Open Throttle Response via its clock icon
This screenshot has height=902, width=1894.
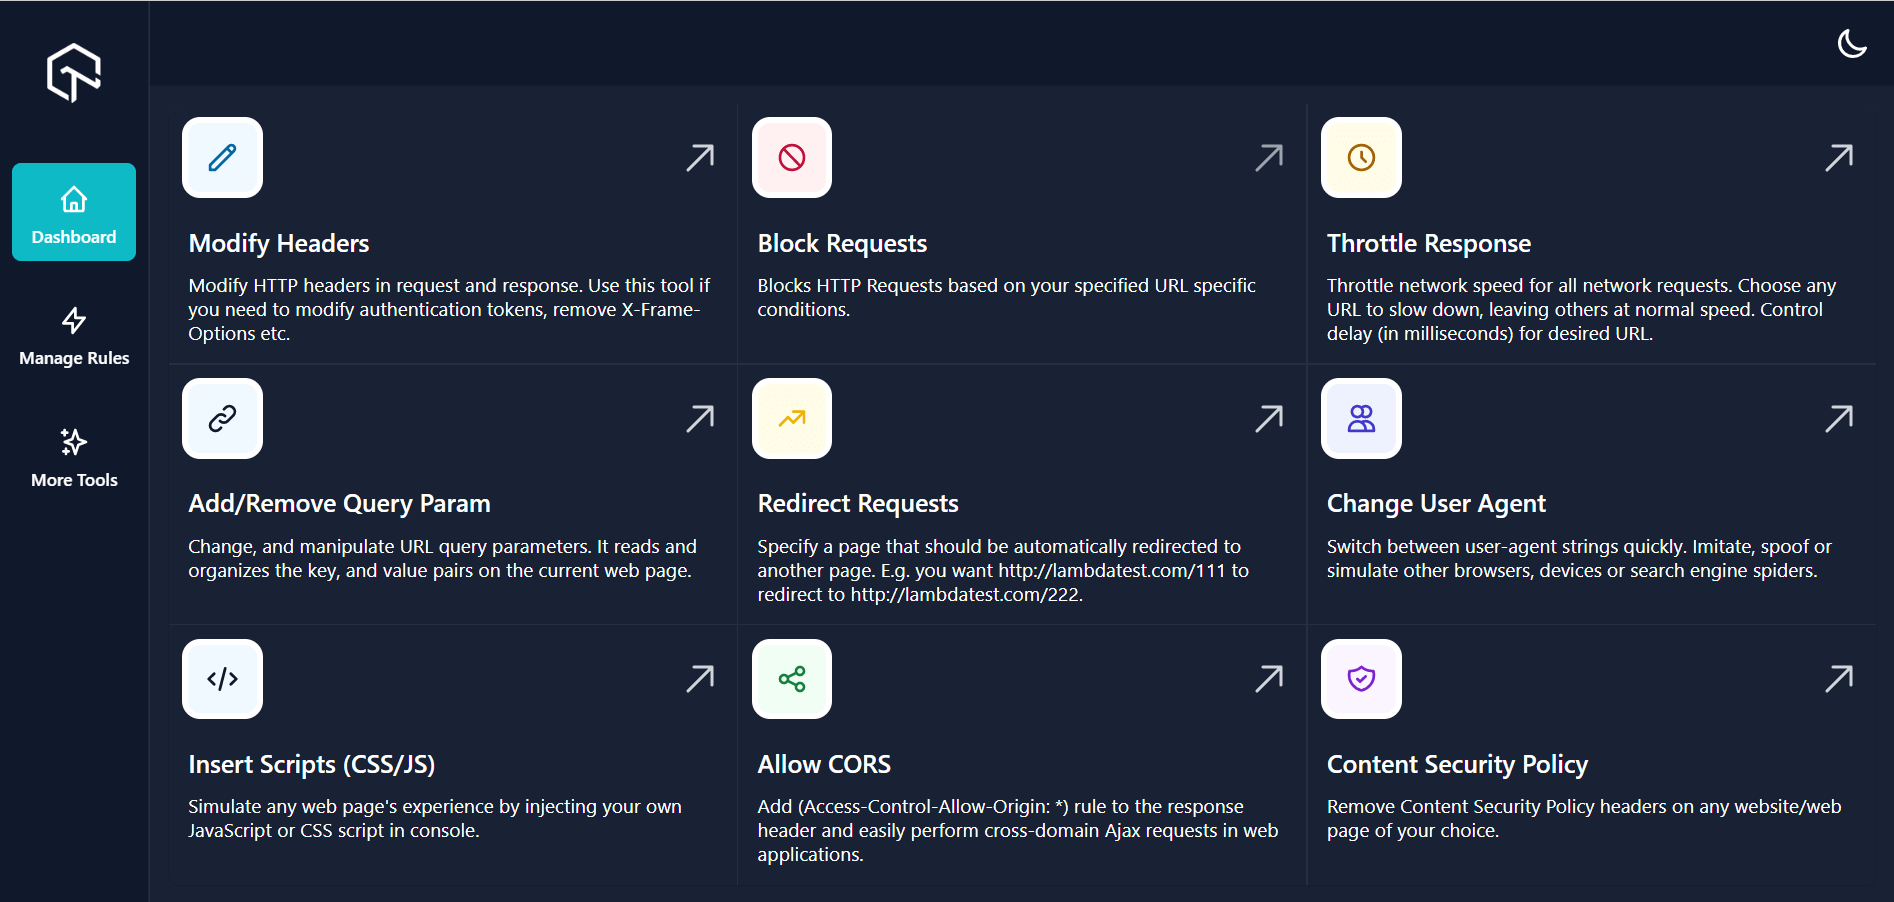pyautogui.click(x=1361, y=157)
